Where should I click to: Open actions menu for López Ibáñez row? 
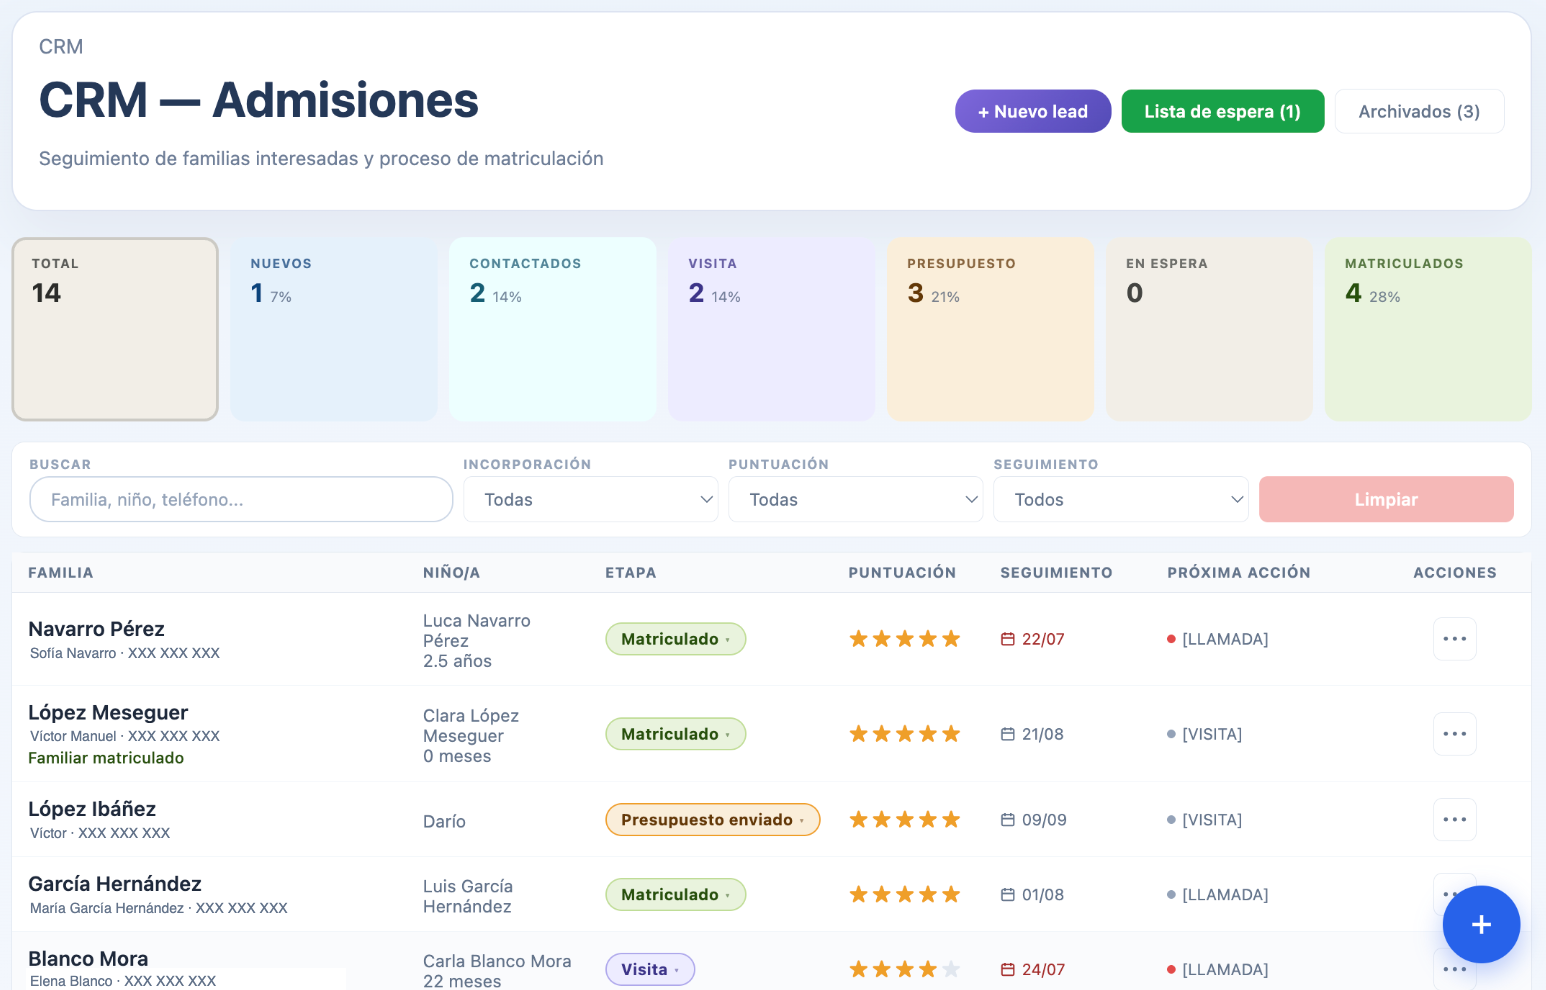(1454, 820)
